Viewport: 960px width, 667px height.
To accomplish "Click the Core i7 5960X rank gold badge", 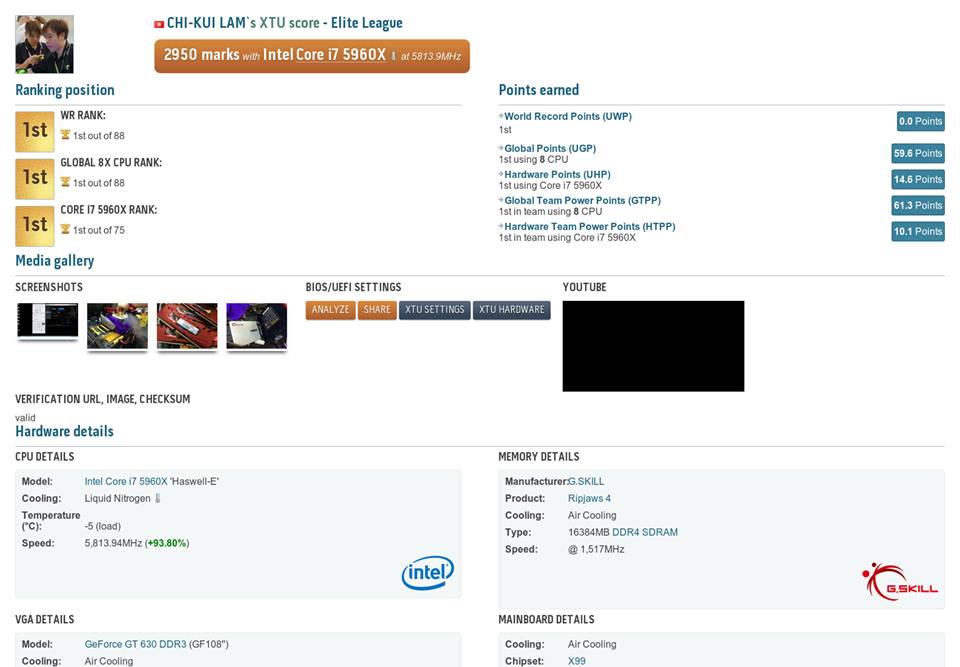I will pyautogui.click(x=35, y=225).
